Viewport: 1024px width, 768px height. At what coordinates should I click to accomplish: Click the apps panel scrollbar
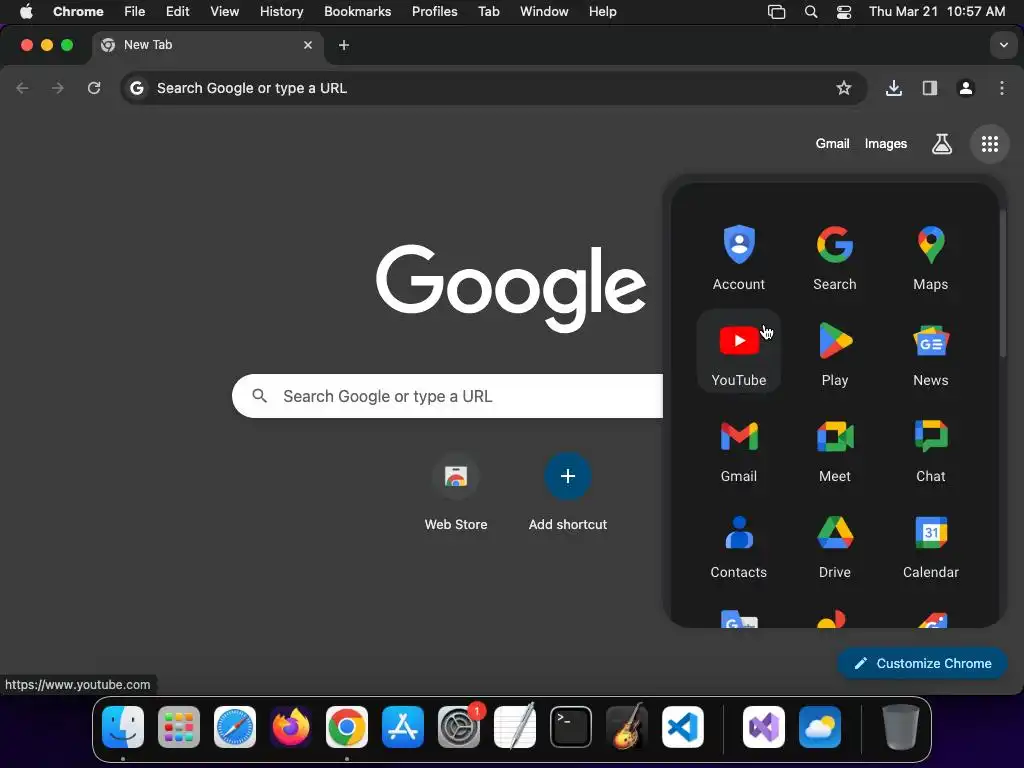[x=1002, y=282]
